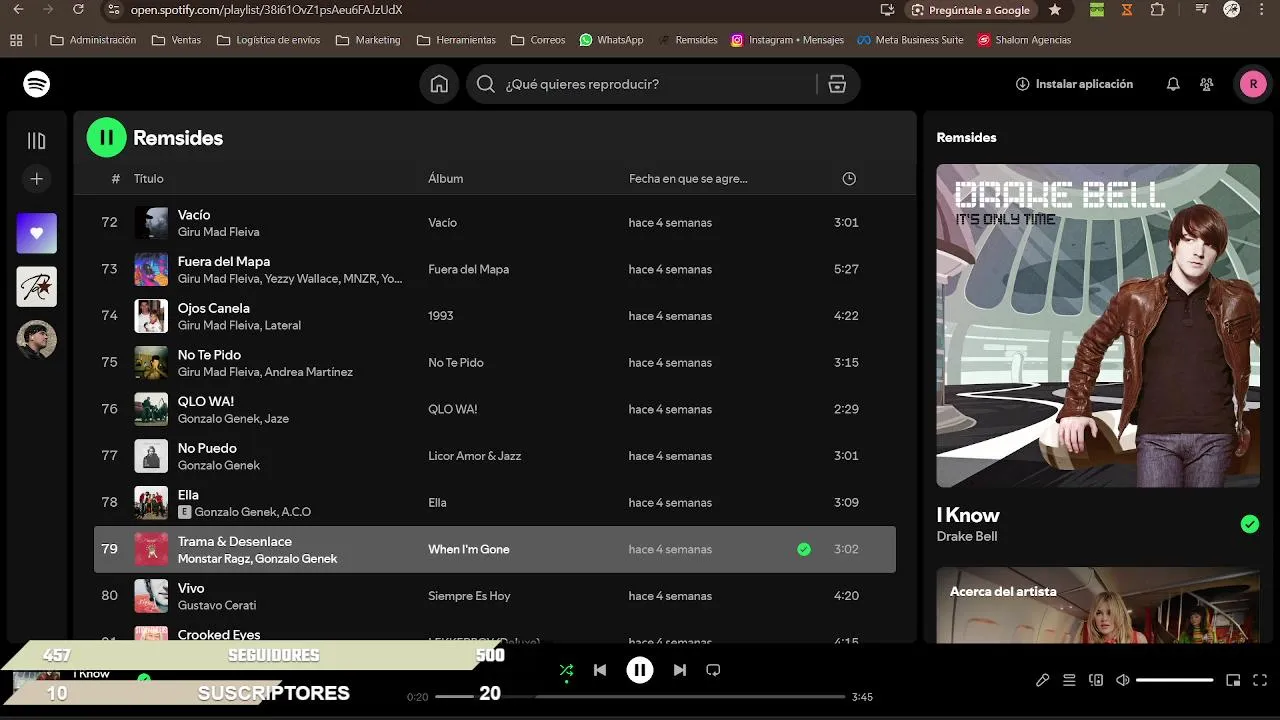This screenshot has width=1280, height=720.
Task: Open artist link Gustavo Cerati
Action: tap(217, 606)
